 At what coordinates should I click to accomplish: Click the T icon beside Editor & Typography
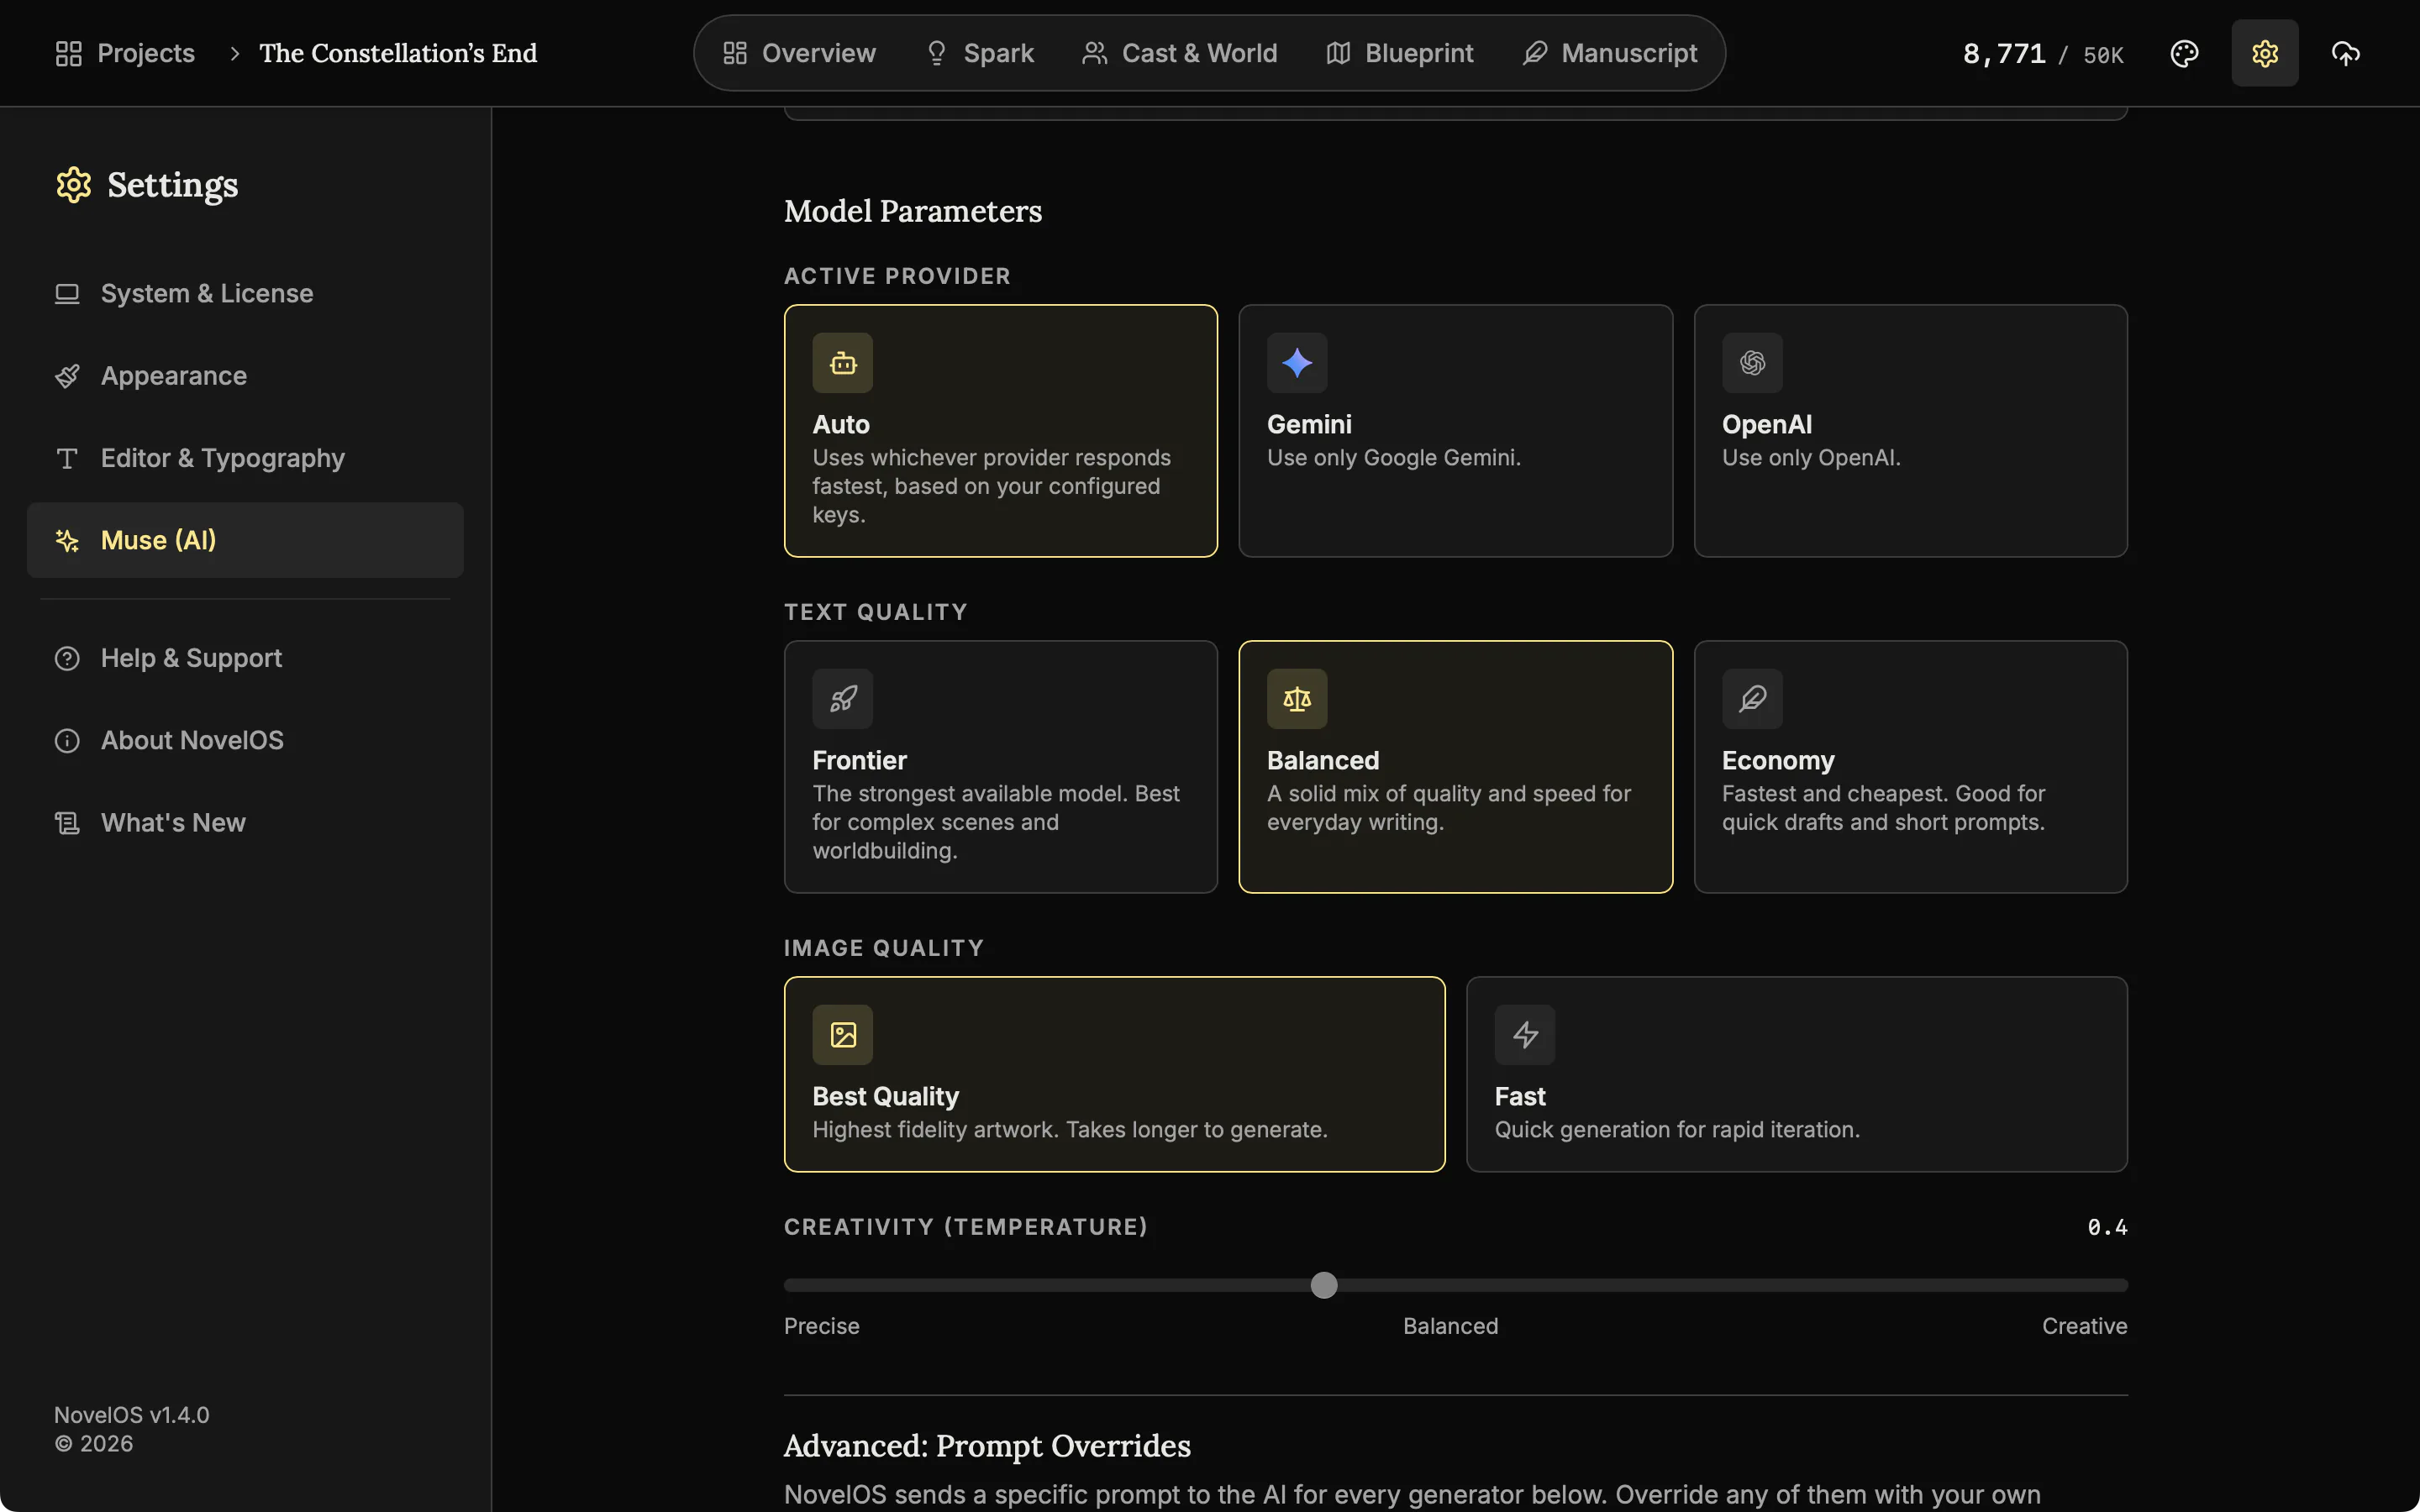[x=67, y=458]
